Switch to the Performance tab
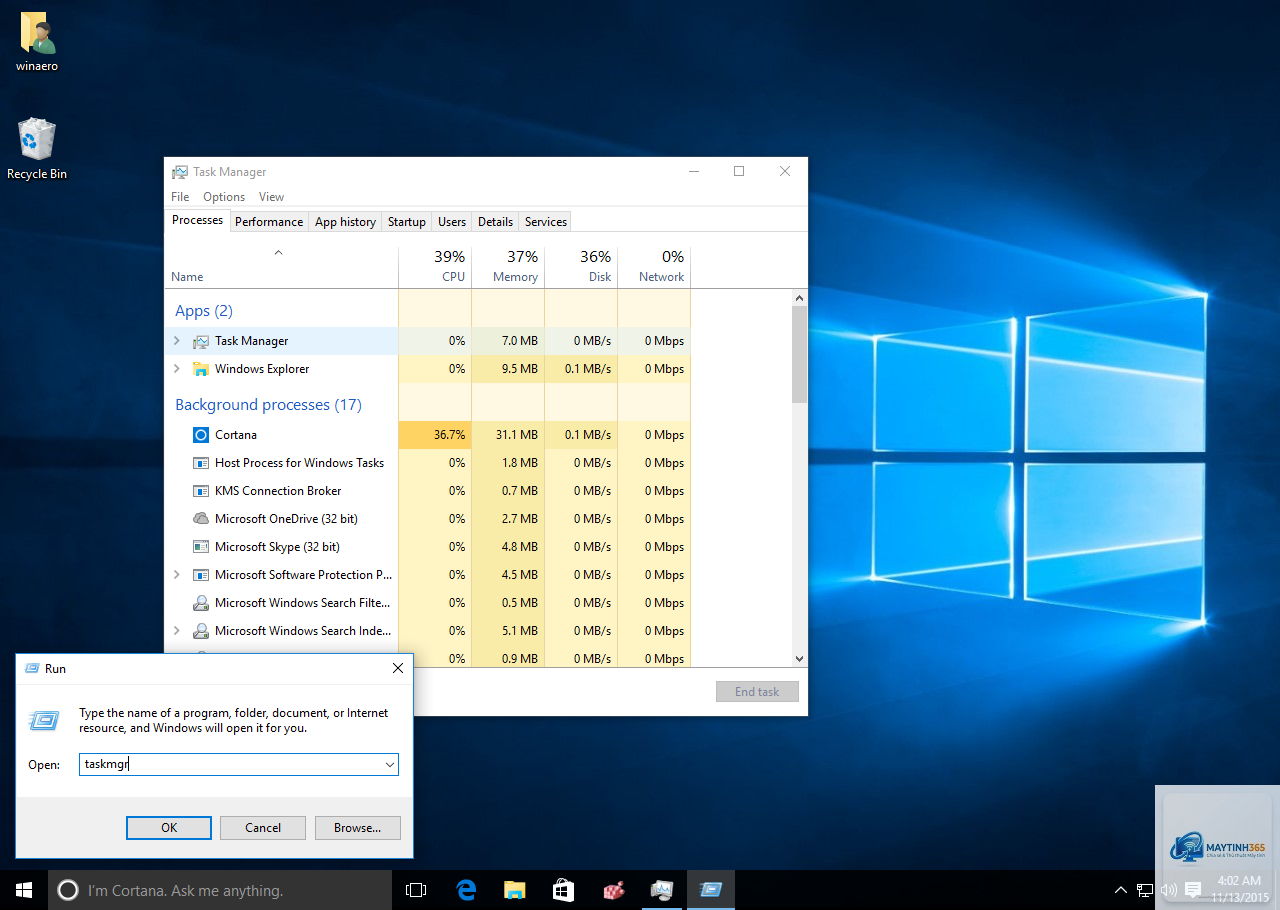 pyautogui.click(x=269, y=222)
